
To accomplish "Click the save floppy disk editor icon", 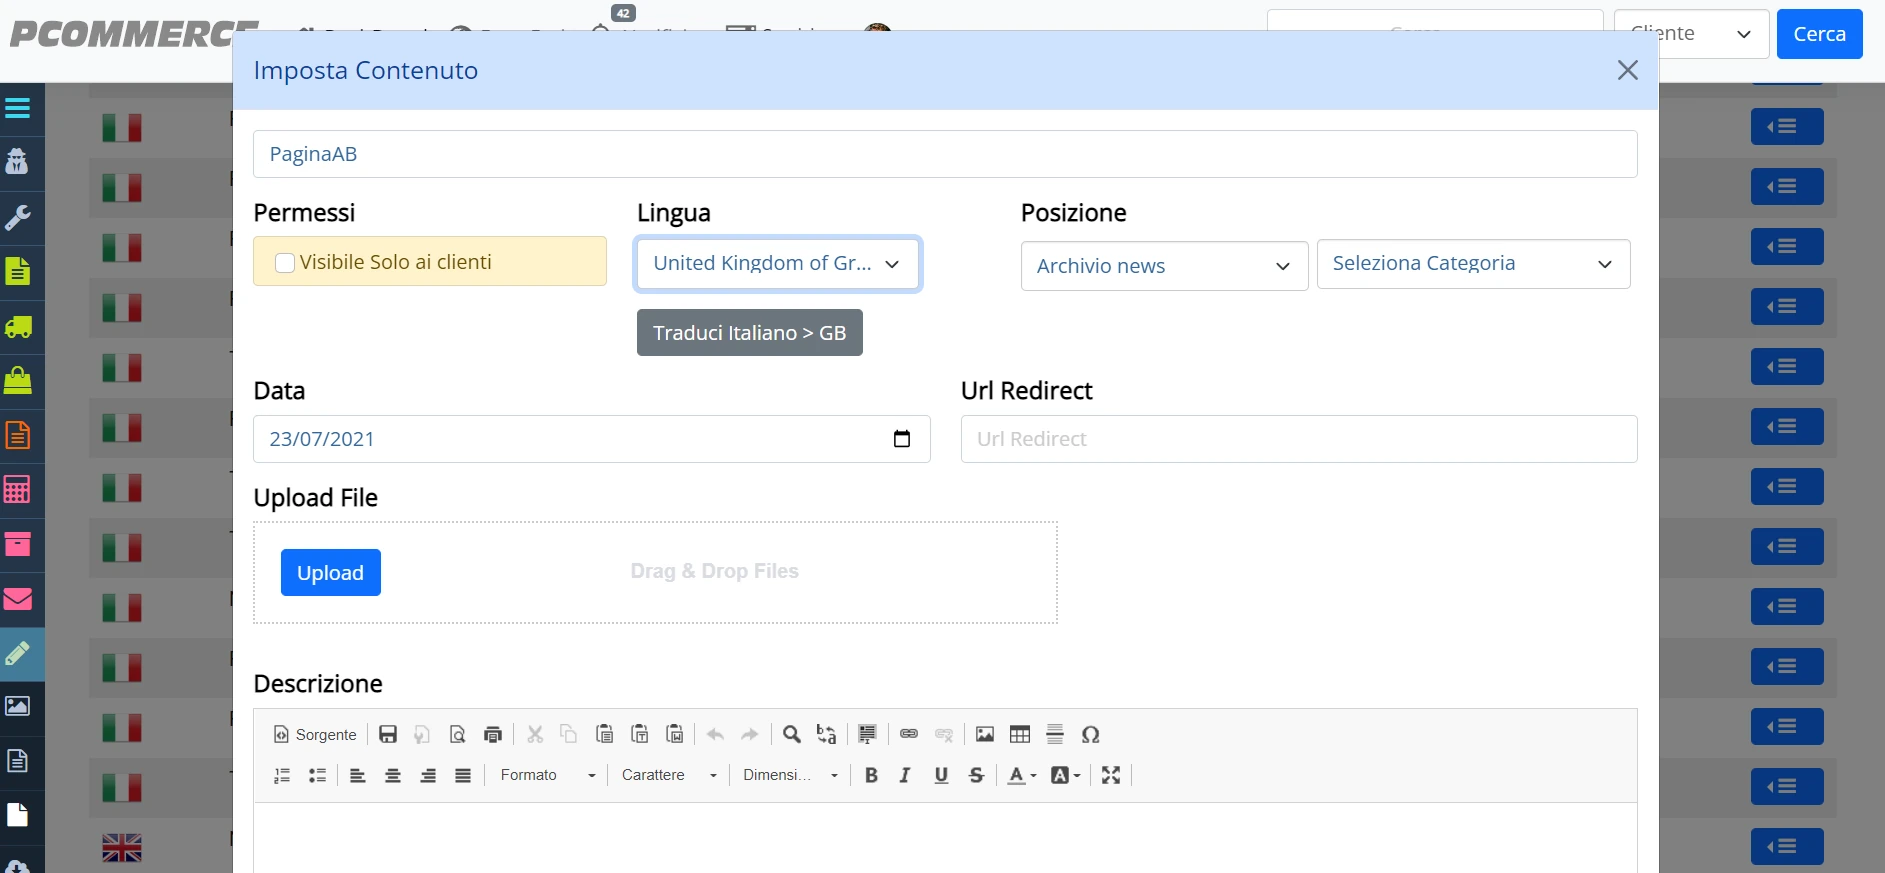I will coord(388,734).
